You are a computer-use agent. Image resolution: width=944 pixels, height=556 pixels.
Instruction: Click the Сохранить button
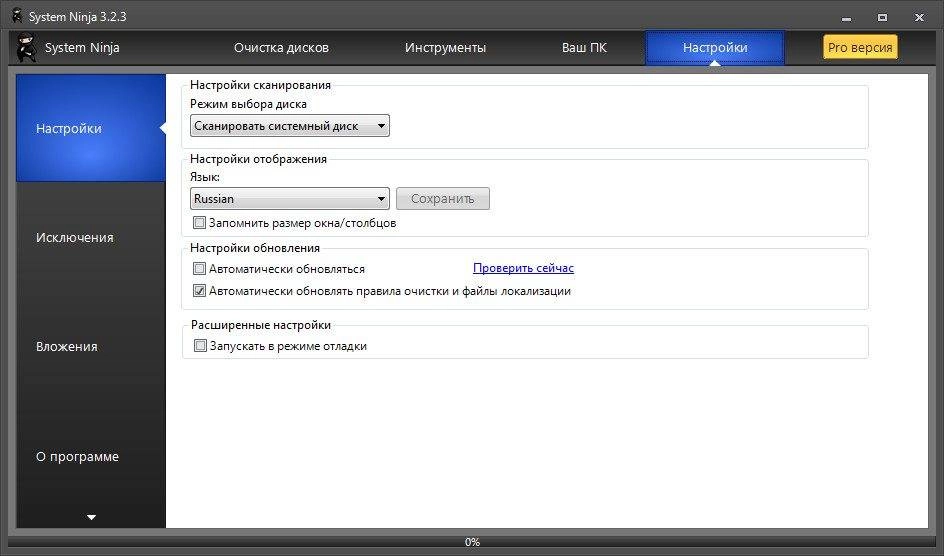tap(442, 199)
